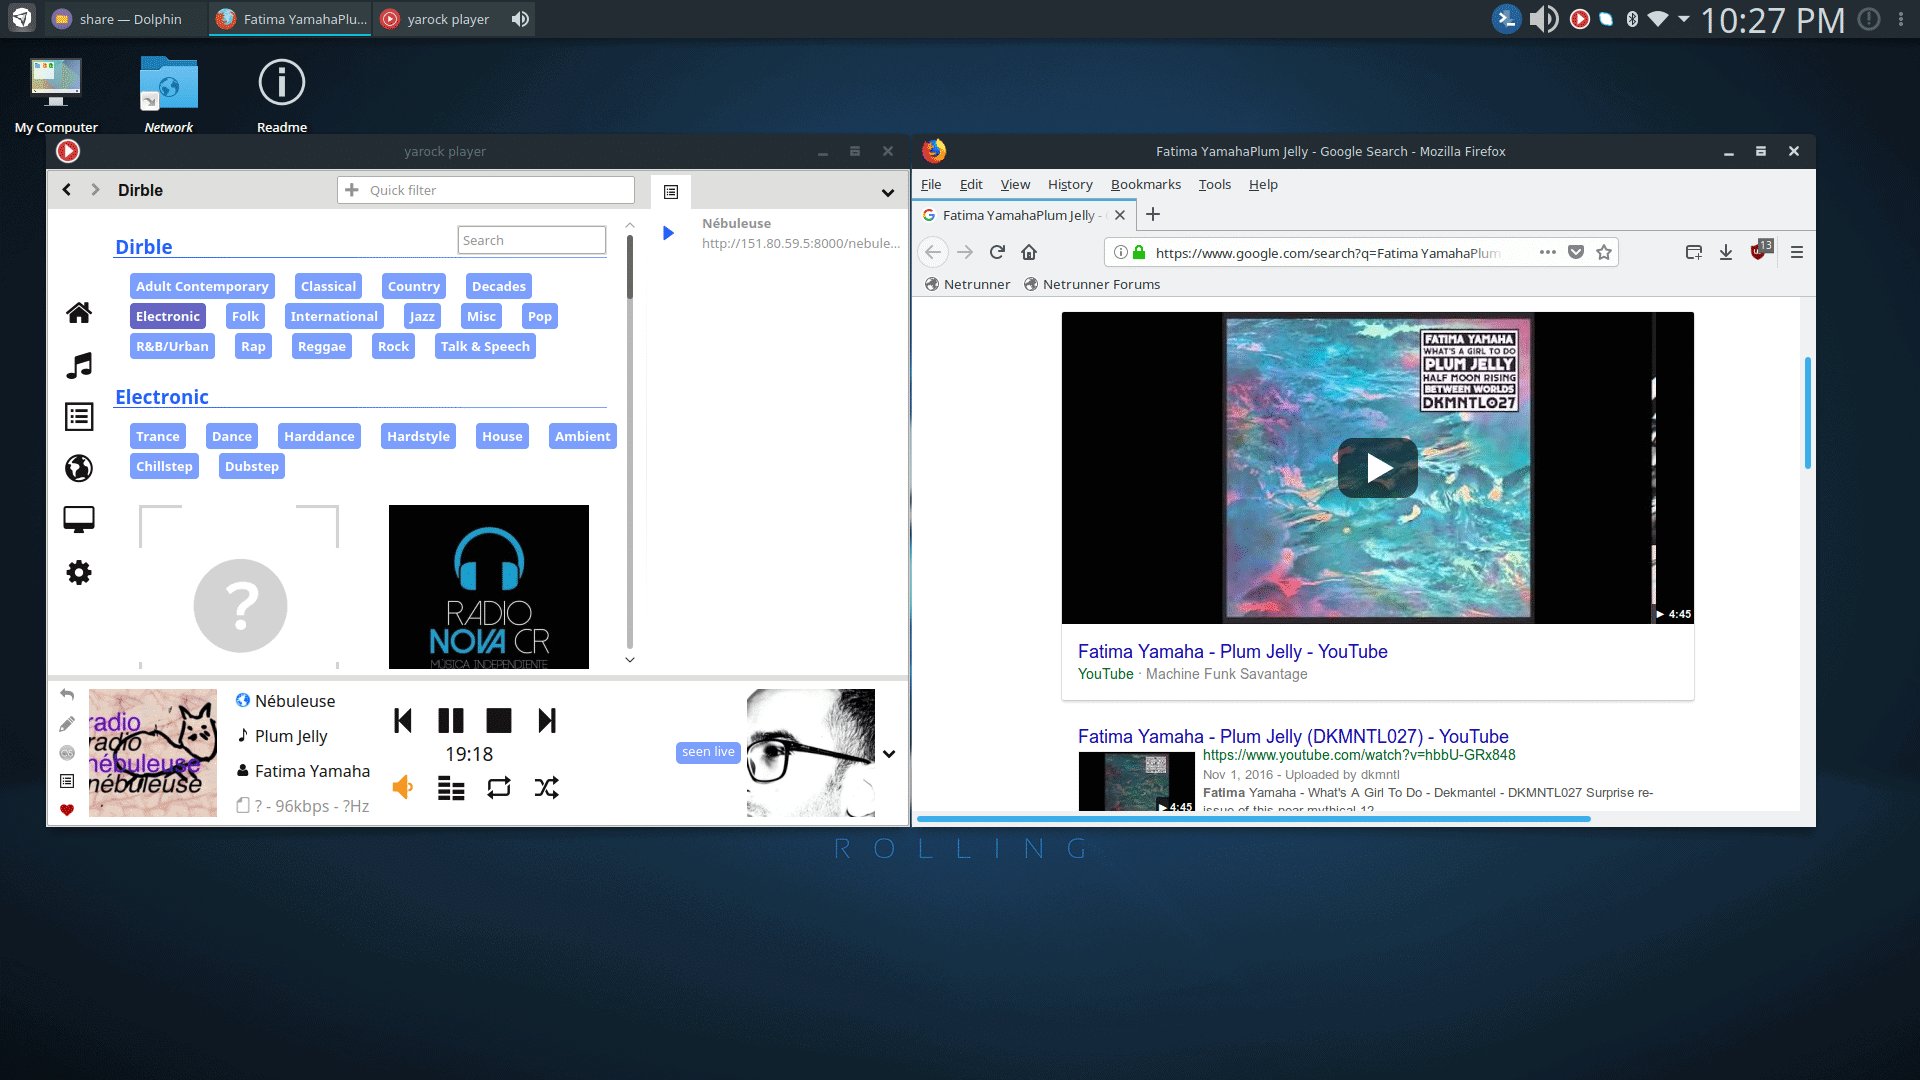The image size is (1920, 1080).
Task: Open the radio globe icon in sidebar
Action: click(79, 468)
